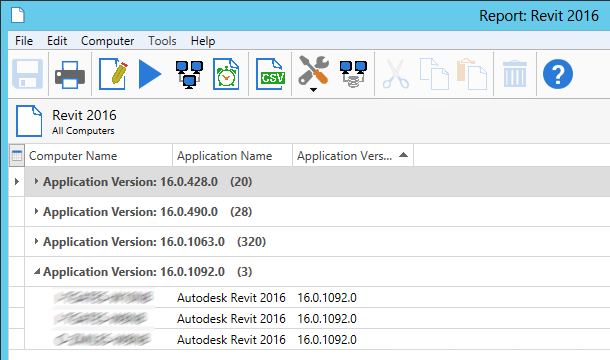Image resolution: width=610 pixels, height=360 pixels.
Task: Click the computers with database icon
Action: click(x=353, y=74)
